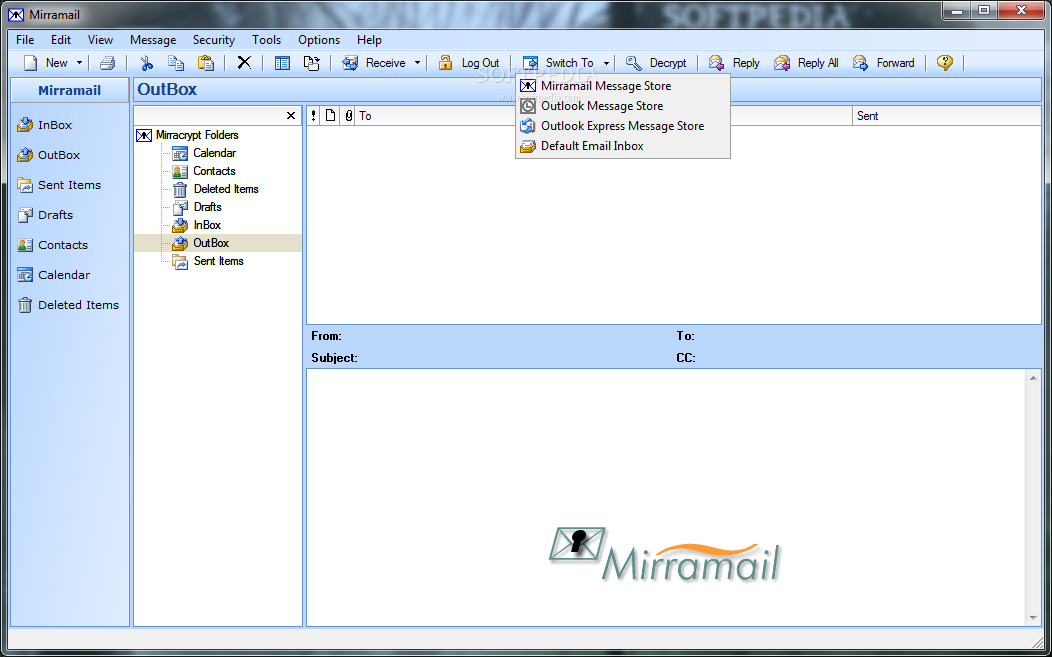Click the Reply button

pyautogui.click(x=734, y=63)
